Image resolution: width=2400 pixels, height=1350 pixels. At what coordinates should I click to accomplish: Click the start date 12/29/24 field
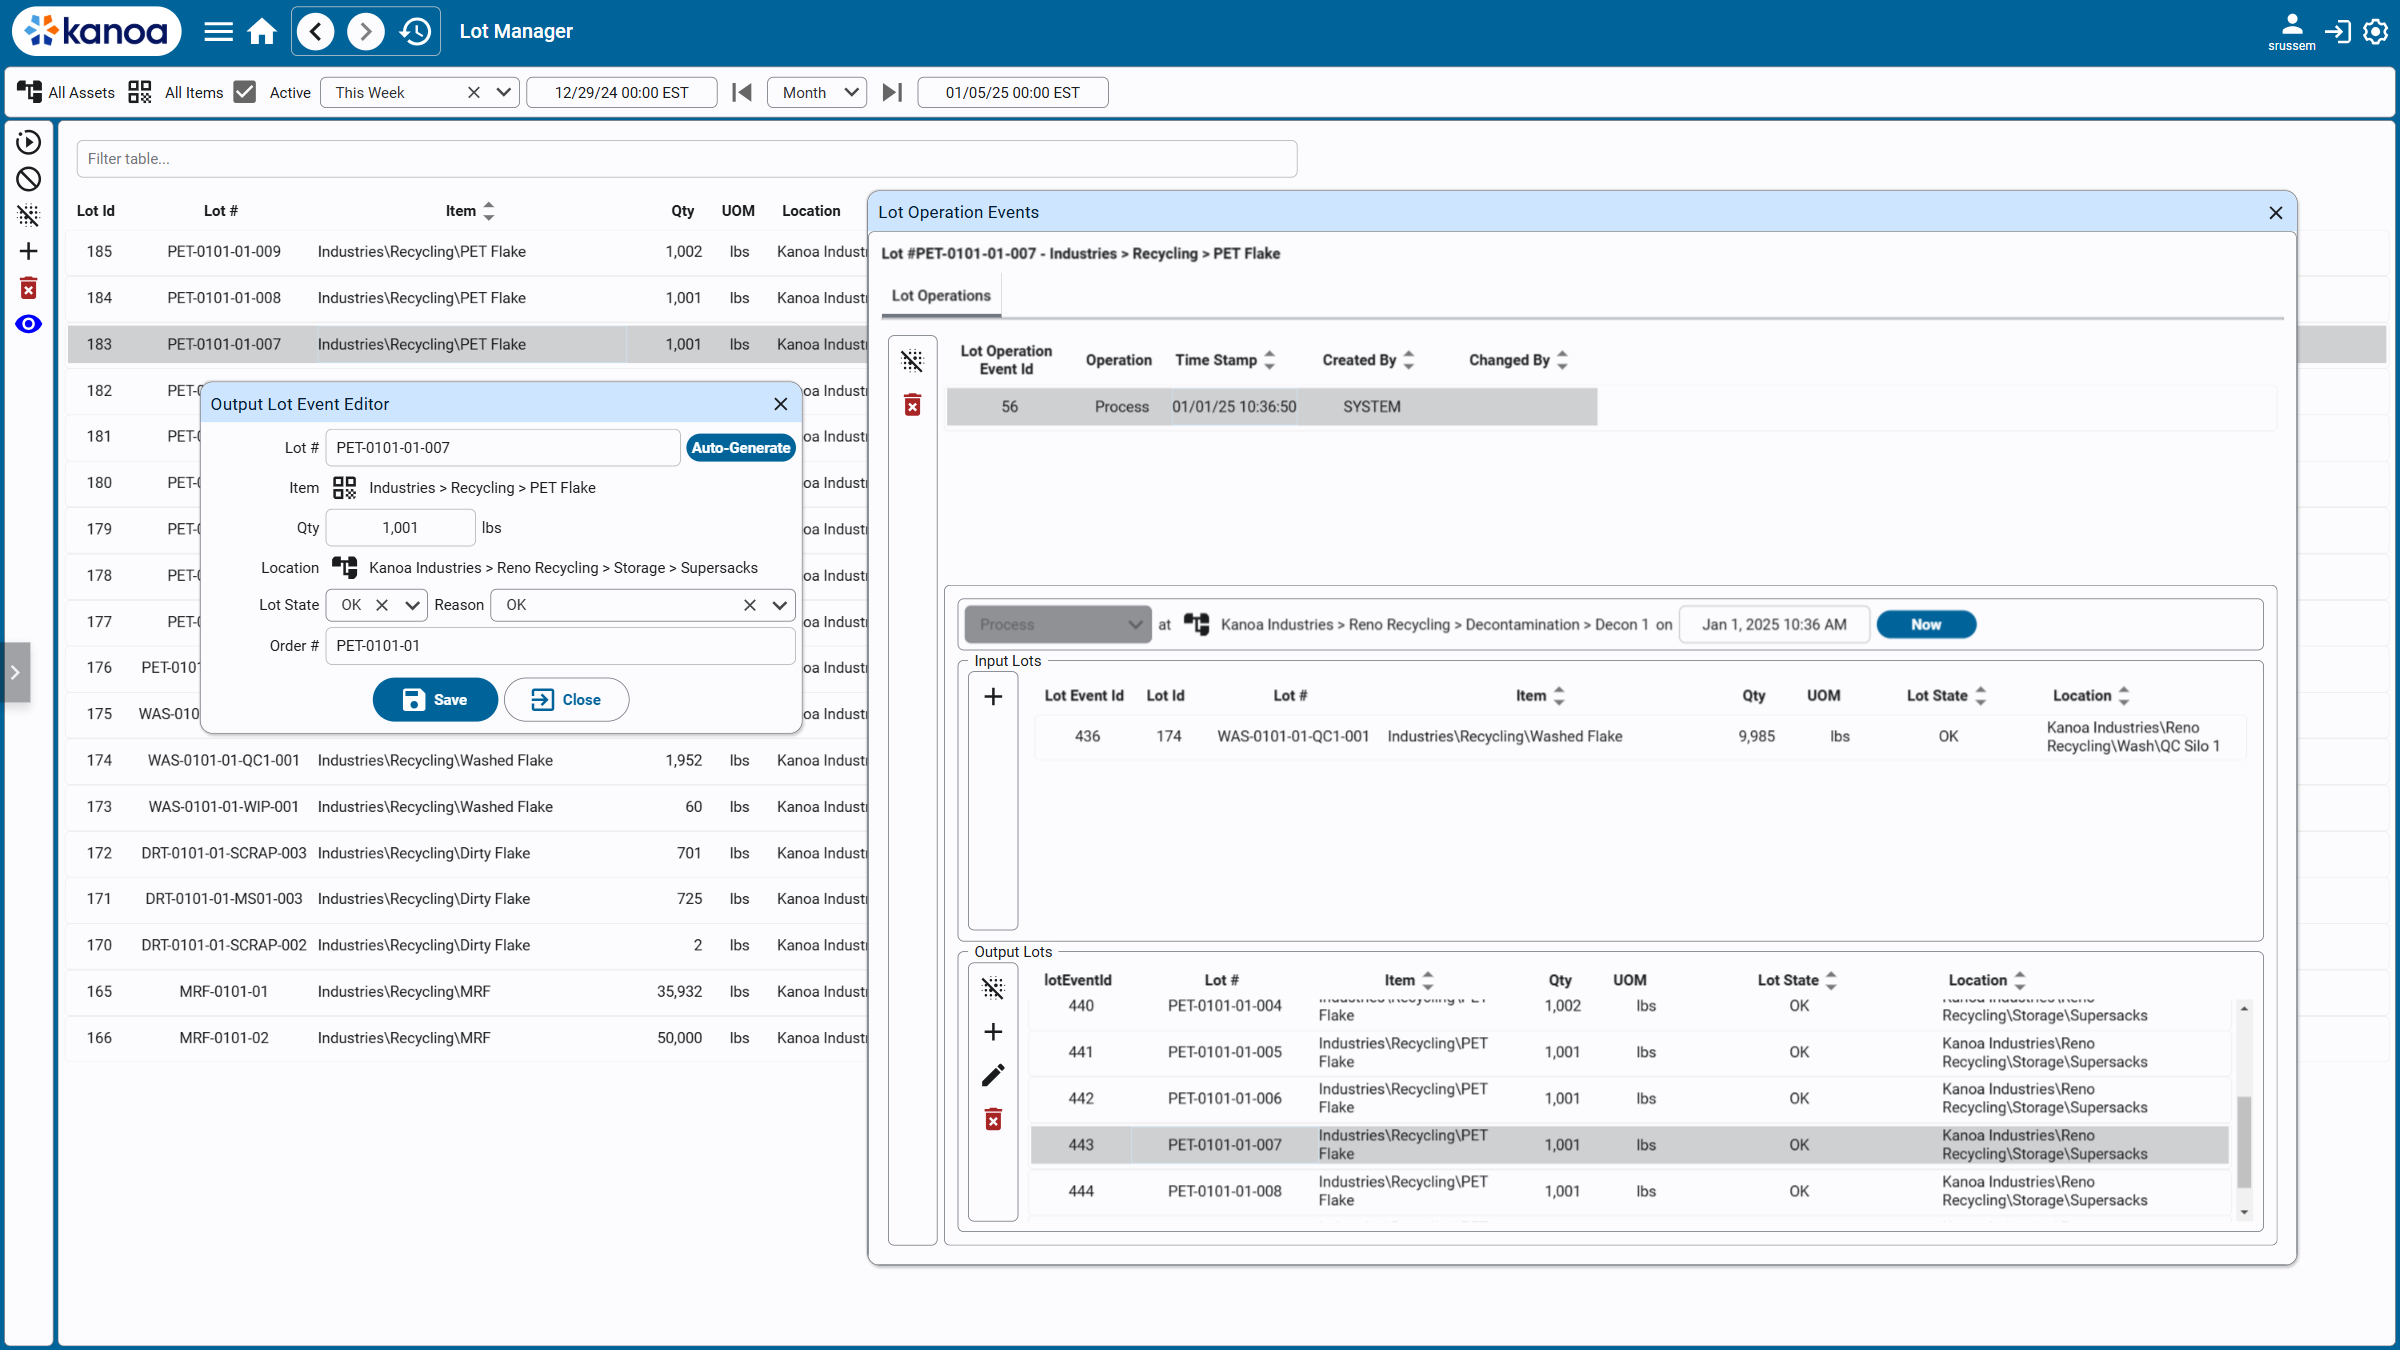pyautogui.click(x=622, y=92)
